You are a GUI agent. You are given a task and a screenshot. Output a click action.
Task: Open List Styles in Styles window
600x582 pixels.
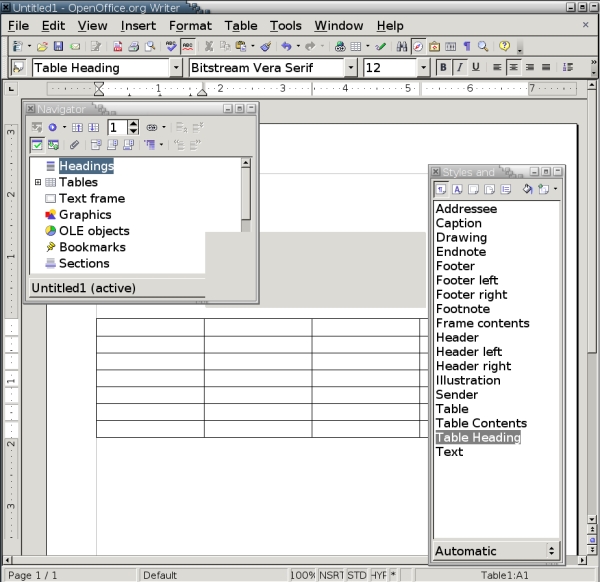[506, 189]
